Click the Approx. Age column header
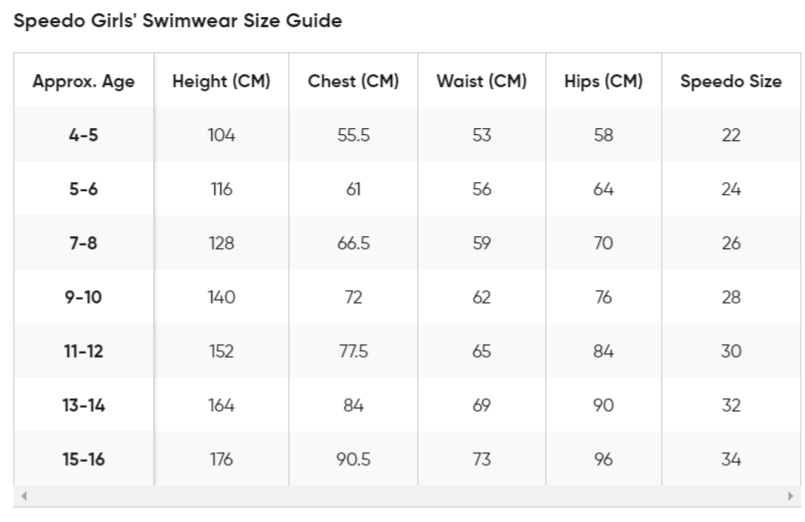This screenshot has width=805, height=522. click(83, 81)
